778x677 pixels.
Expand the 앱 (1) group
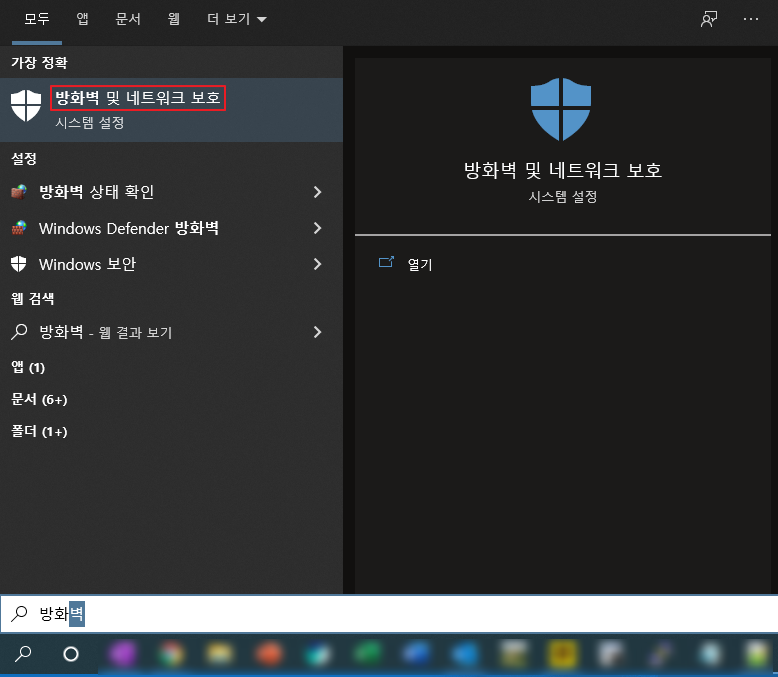point(28,367)
